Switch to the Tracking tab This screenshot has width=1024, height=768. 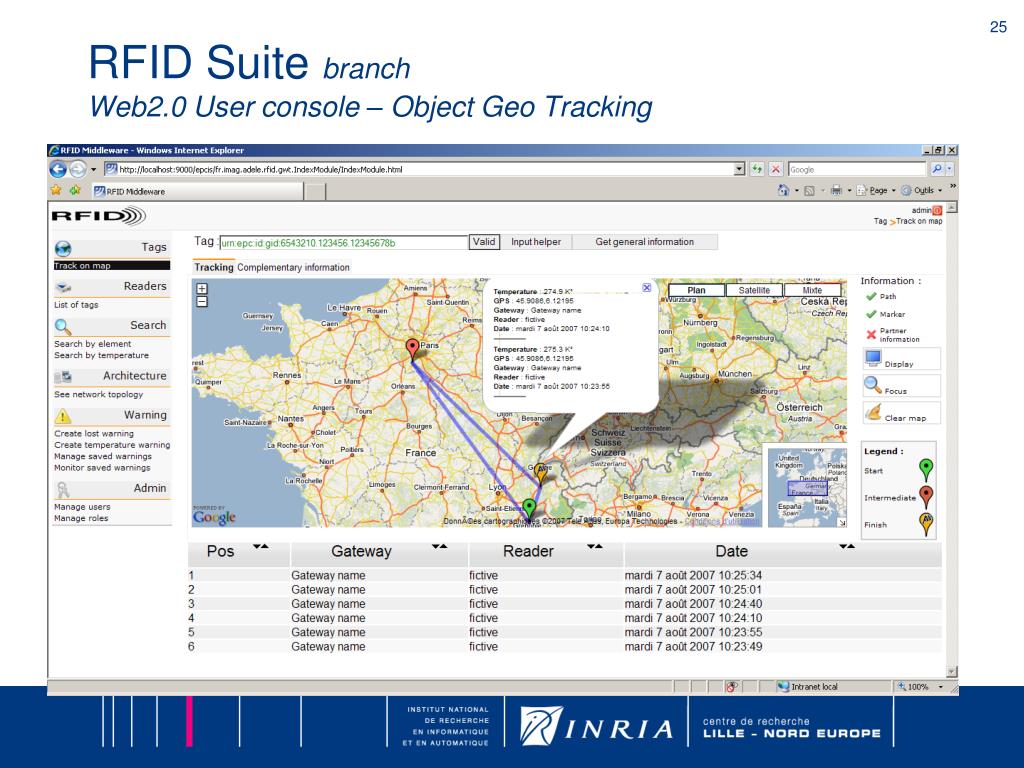click(x=214, y=267)
